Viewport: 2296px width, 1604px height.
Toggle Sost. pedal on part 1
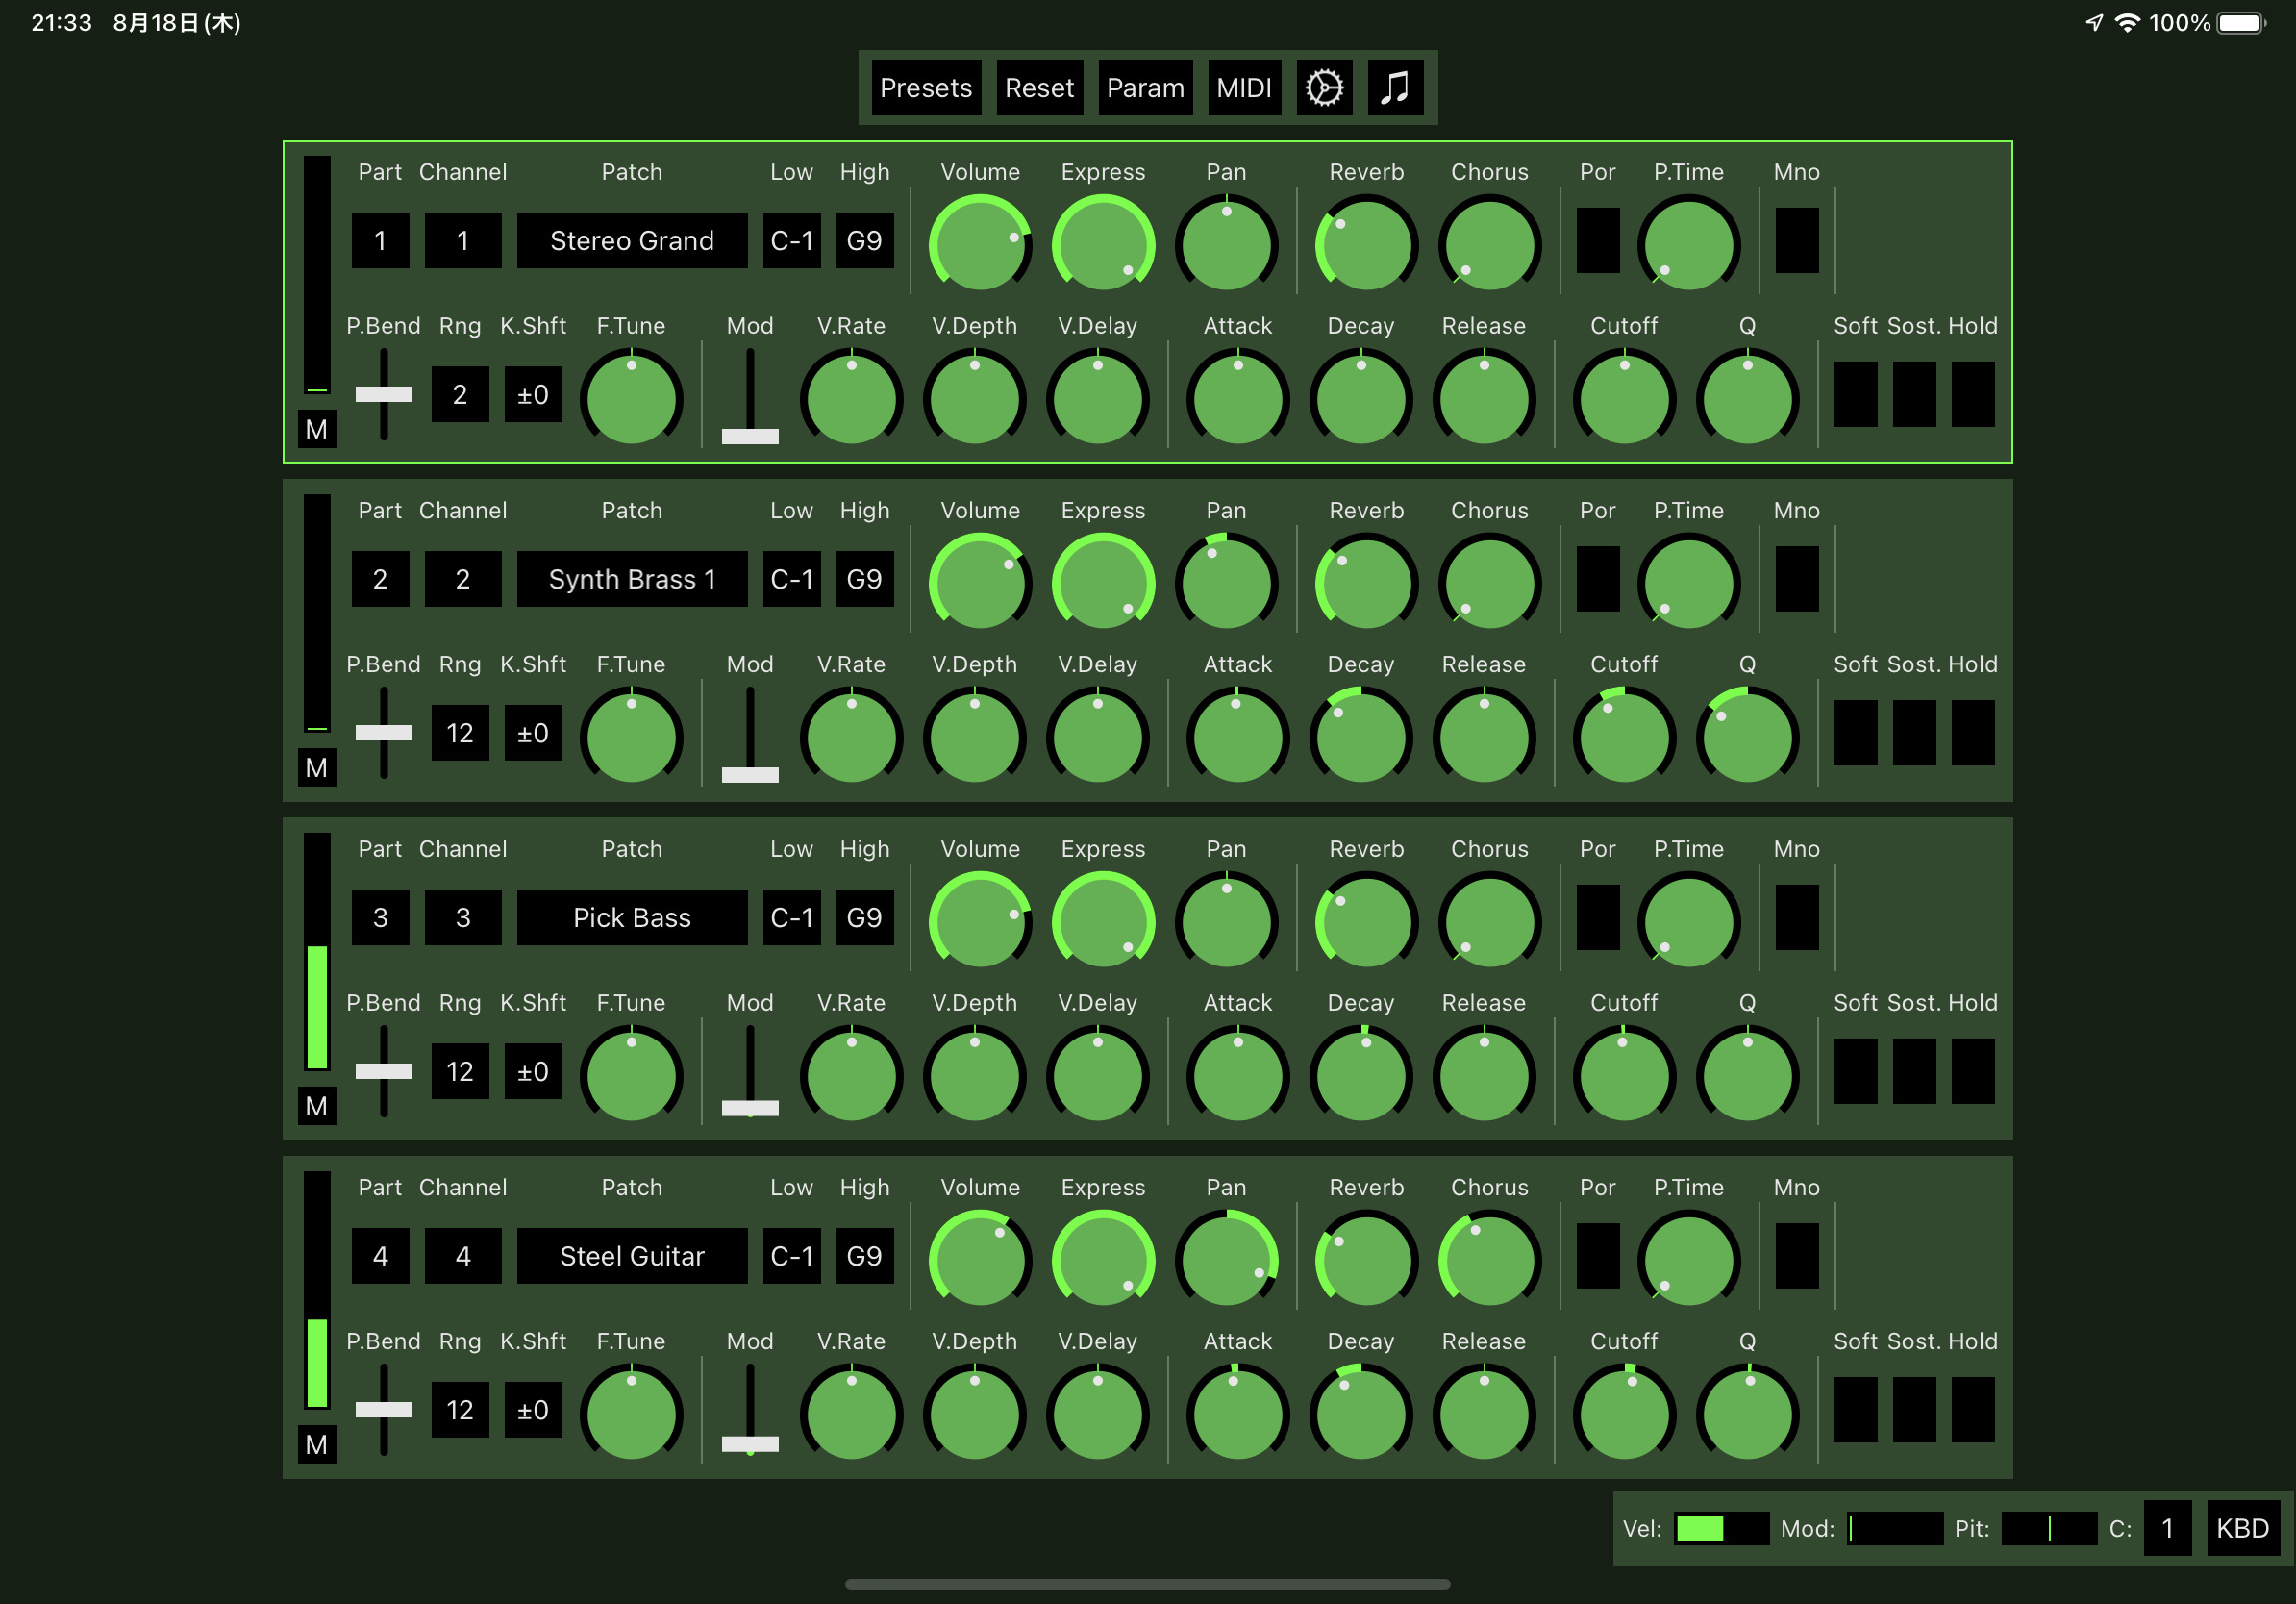(1914, 394)
